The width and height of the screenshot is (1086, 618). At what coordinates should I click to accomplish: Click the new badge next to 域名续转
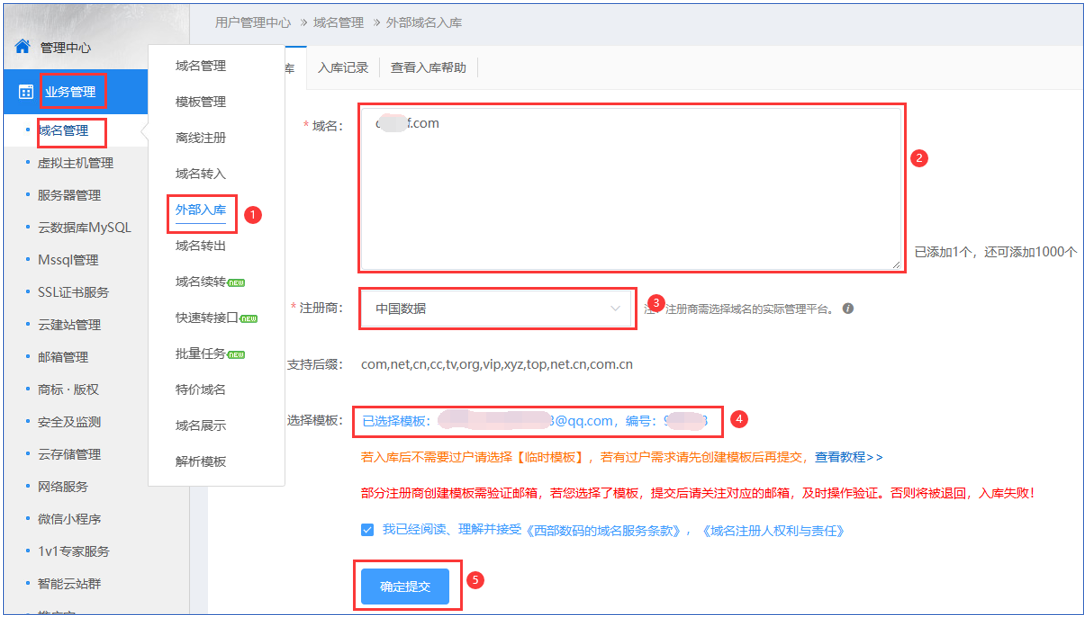[x=237, y=283]
